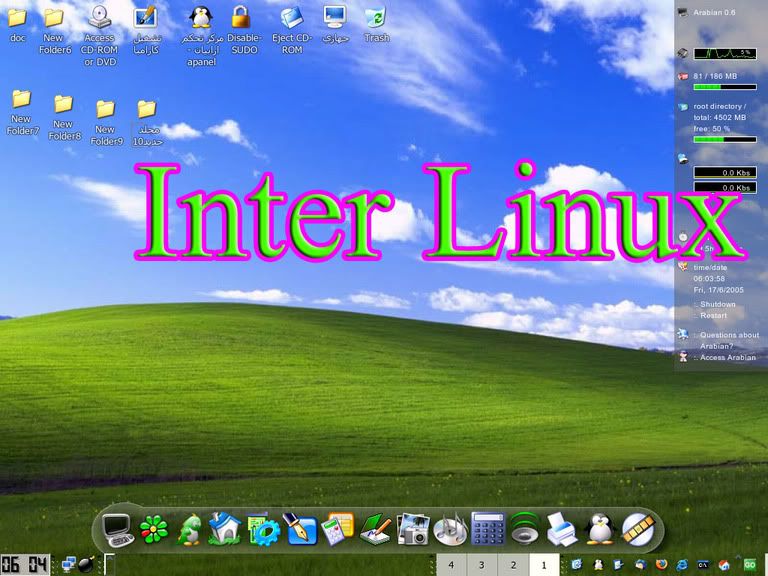Click the Arabian 0.6 sidebar title

pos(714,12)
